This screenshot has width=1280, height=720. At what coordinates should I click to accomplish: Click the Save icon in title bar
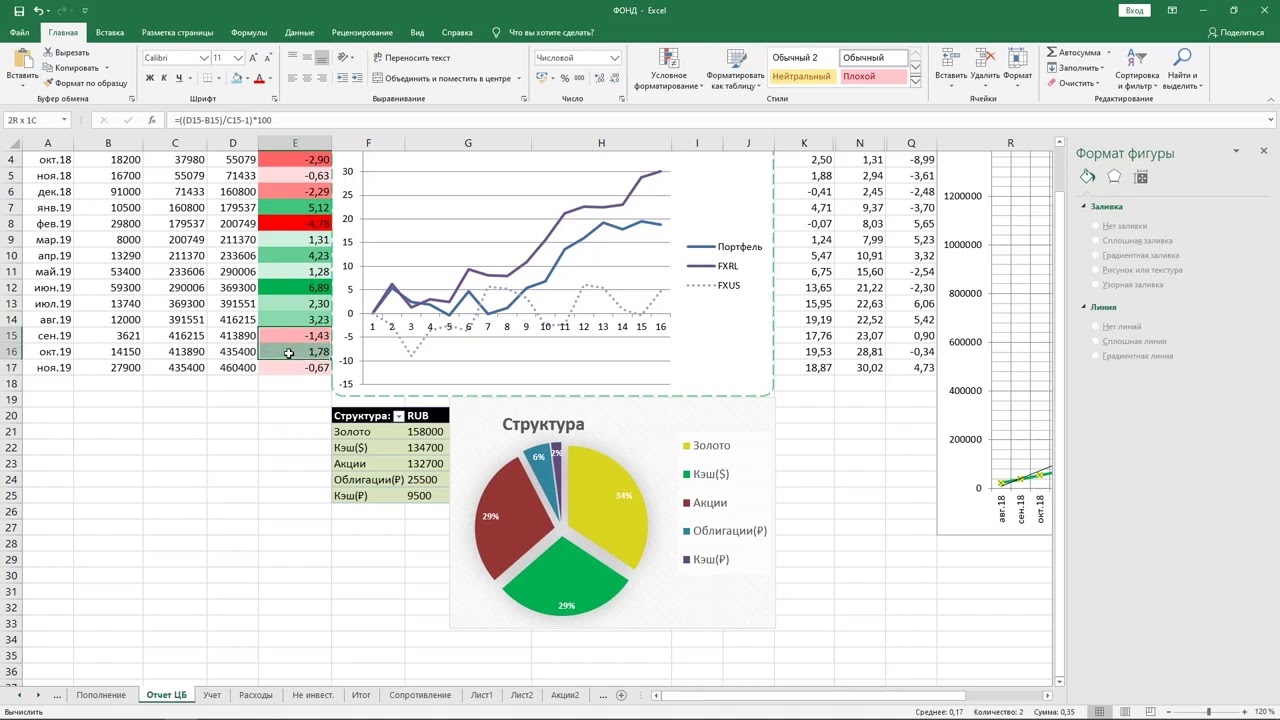pyautogui.click(x=19, y=11)
